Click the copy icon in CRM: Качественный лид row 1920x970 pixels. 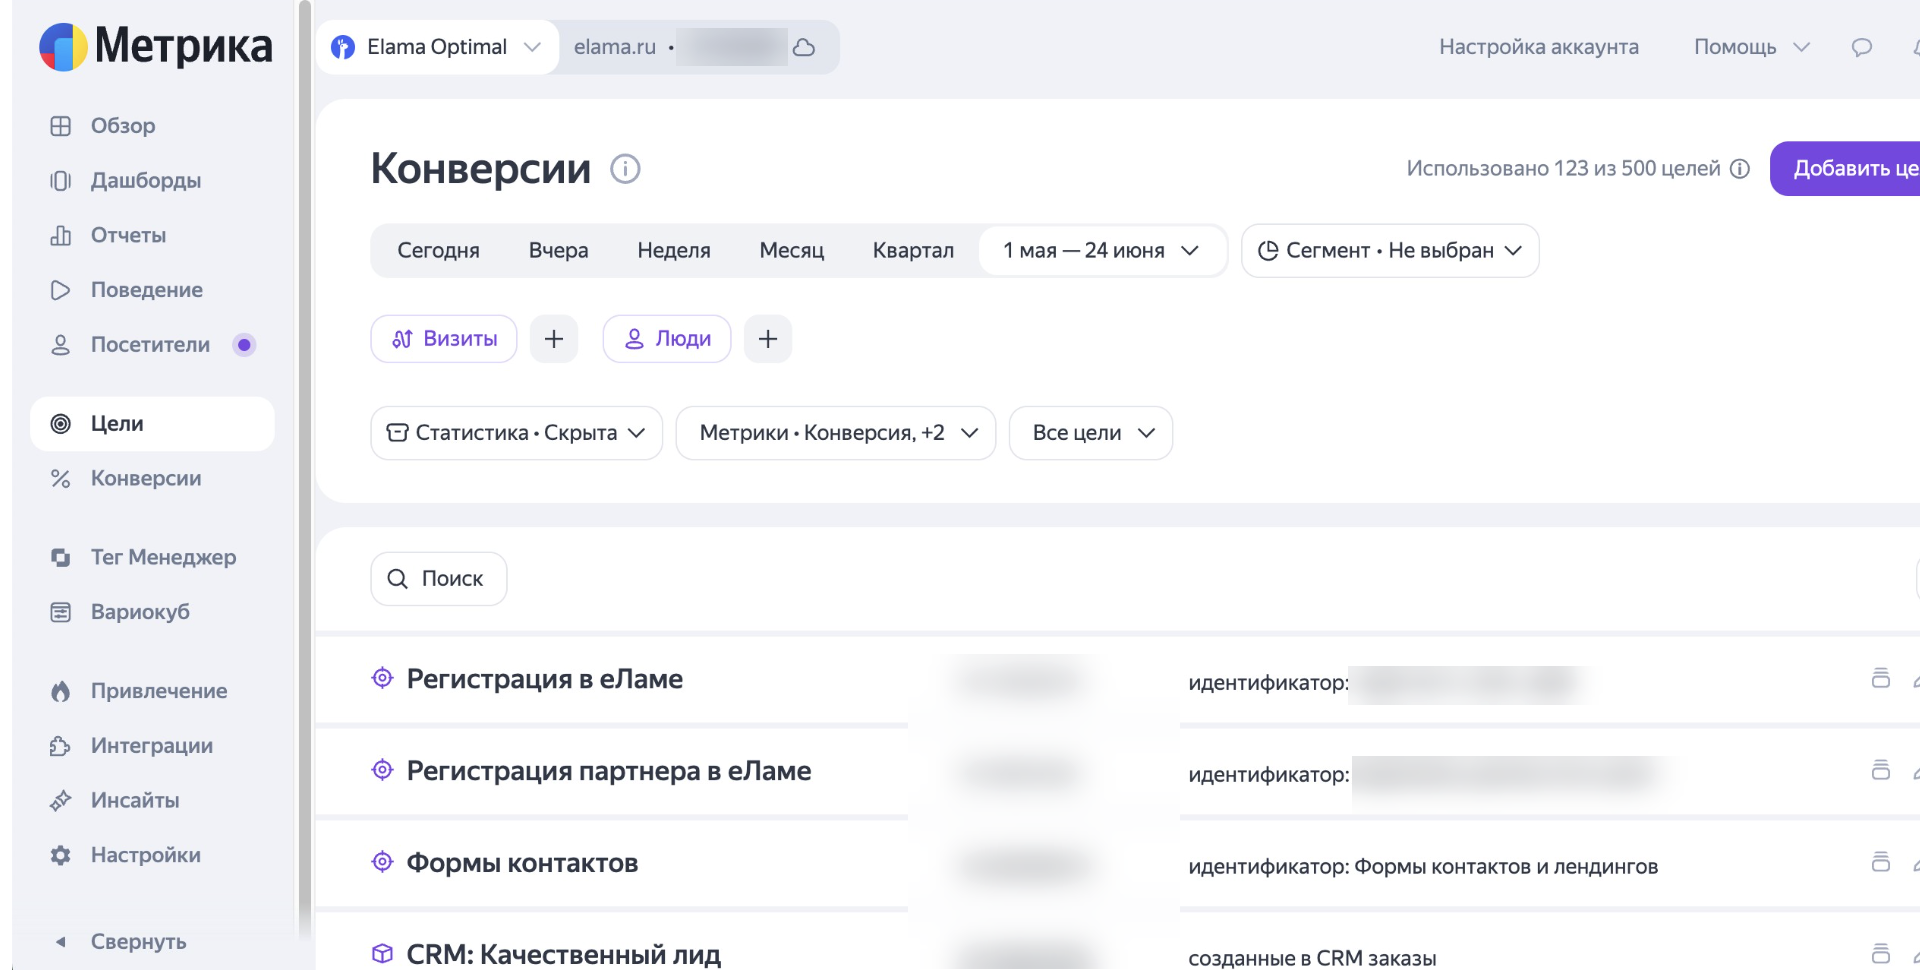[1880, 953]
